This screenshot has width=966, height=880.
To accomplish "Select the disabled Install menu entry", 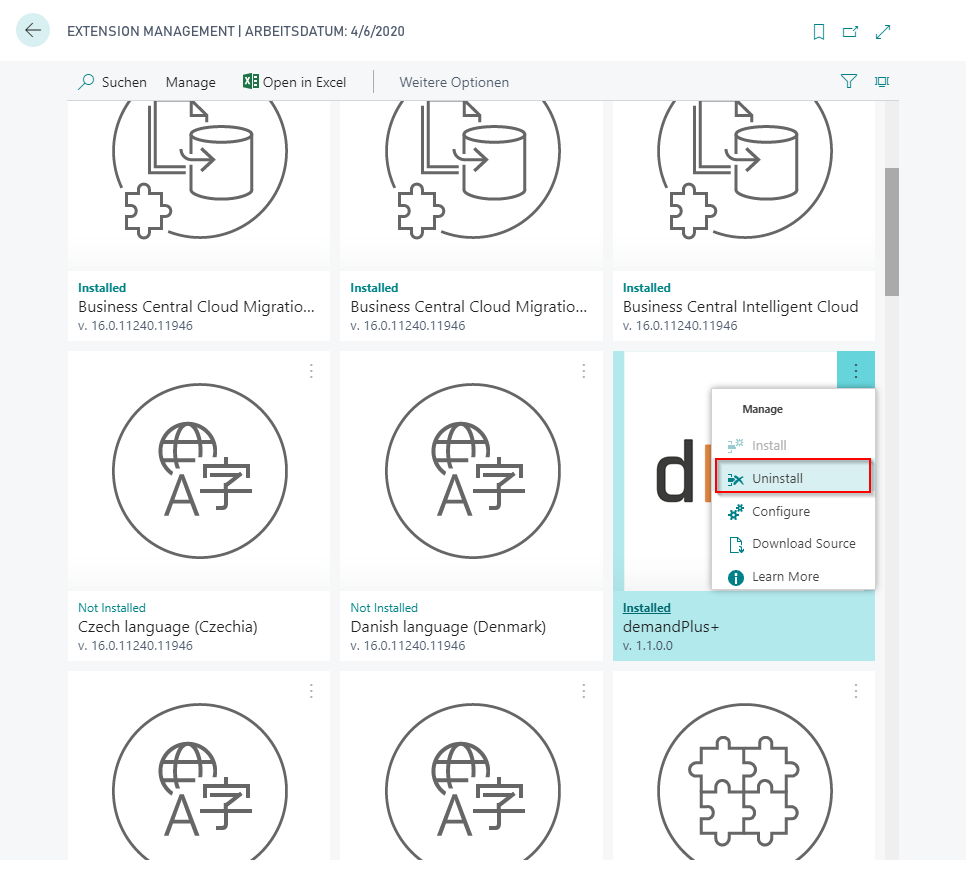I will 793,445.
